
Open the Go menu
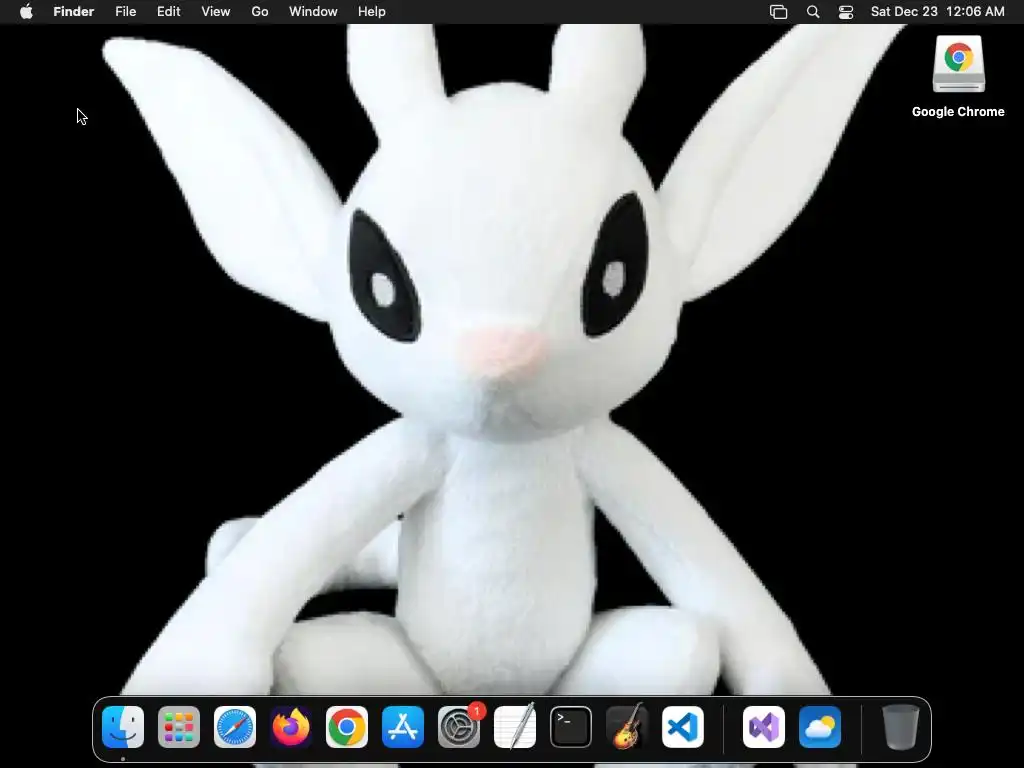click(260, 12)
